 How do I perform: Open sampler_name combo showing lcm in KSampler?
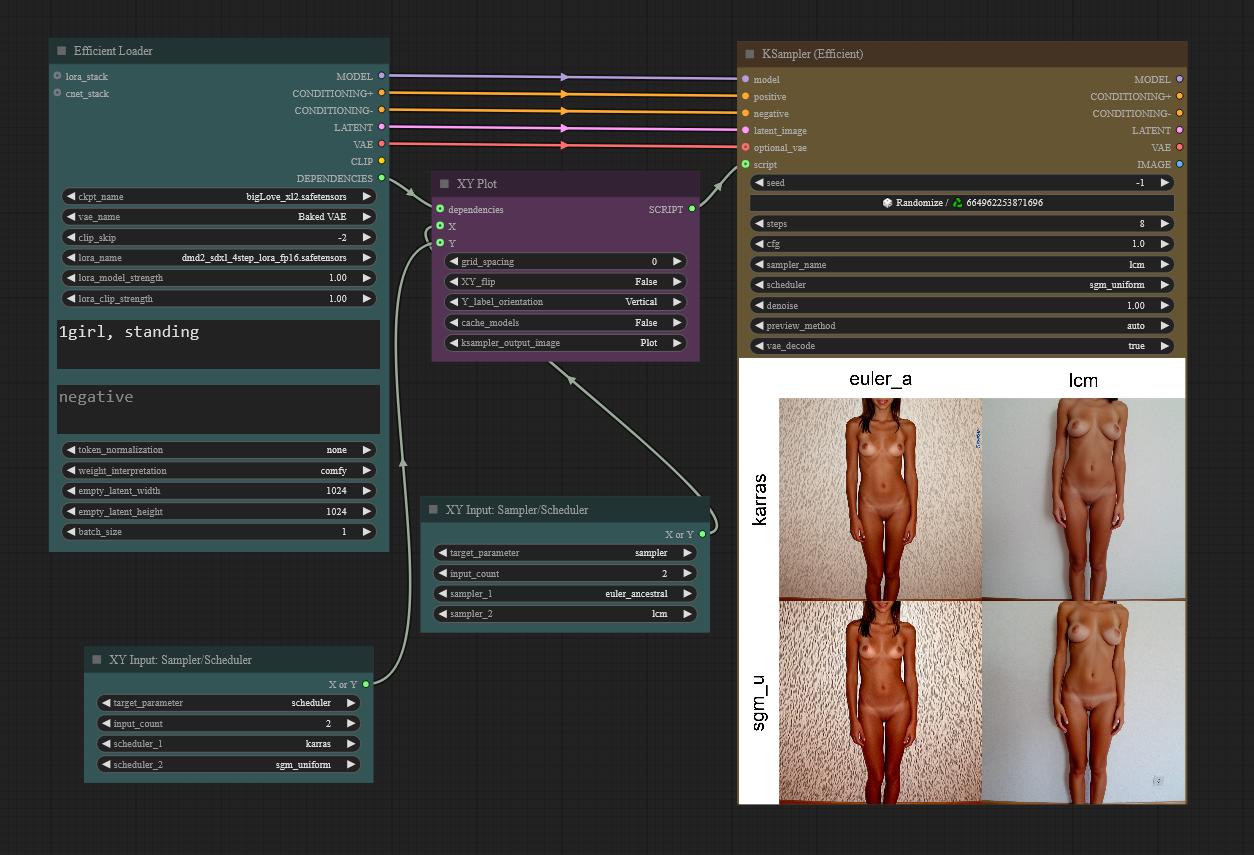(x=962, y=265)
